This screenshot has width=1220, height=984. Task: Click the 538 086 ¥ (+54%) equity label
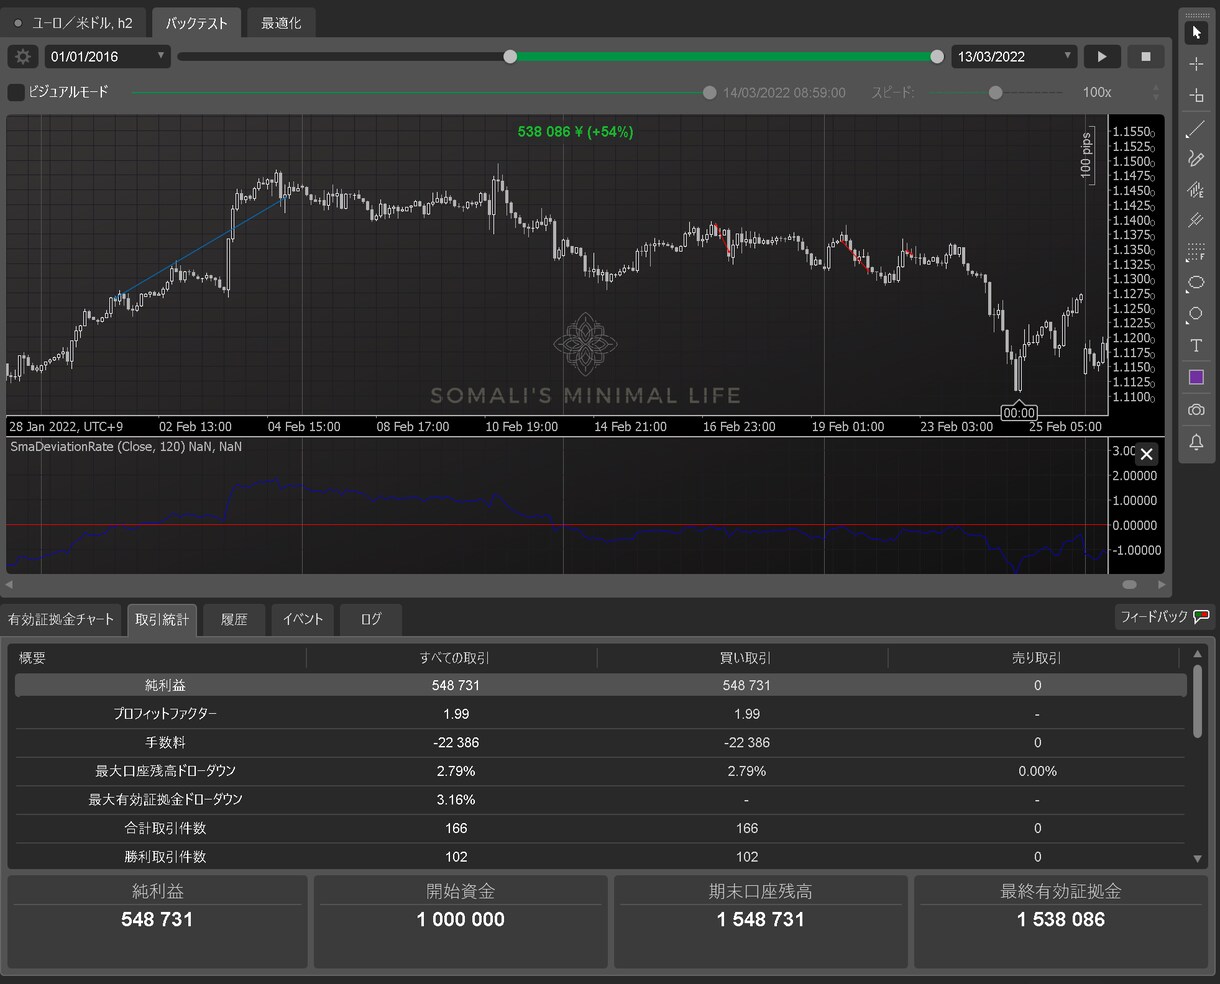(x=575, y=132)
